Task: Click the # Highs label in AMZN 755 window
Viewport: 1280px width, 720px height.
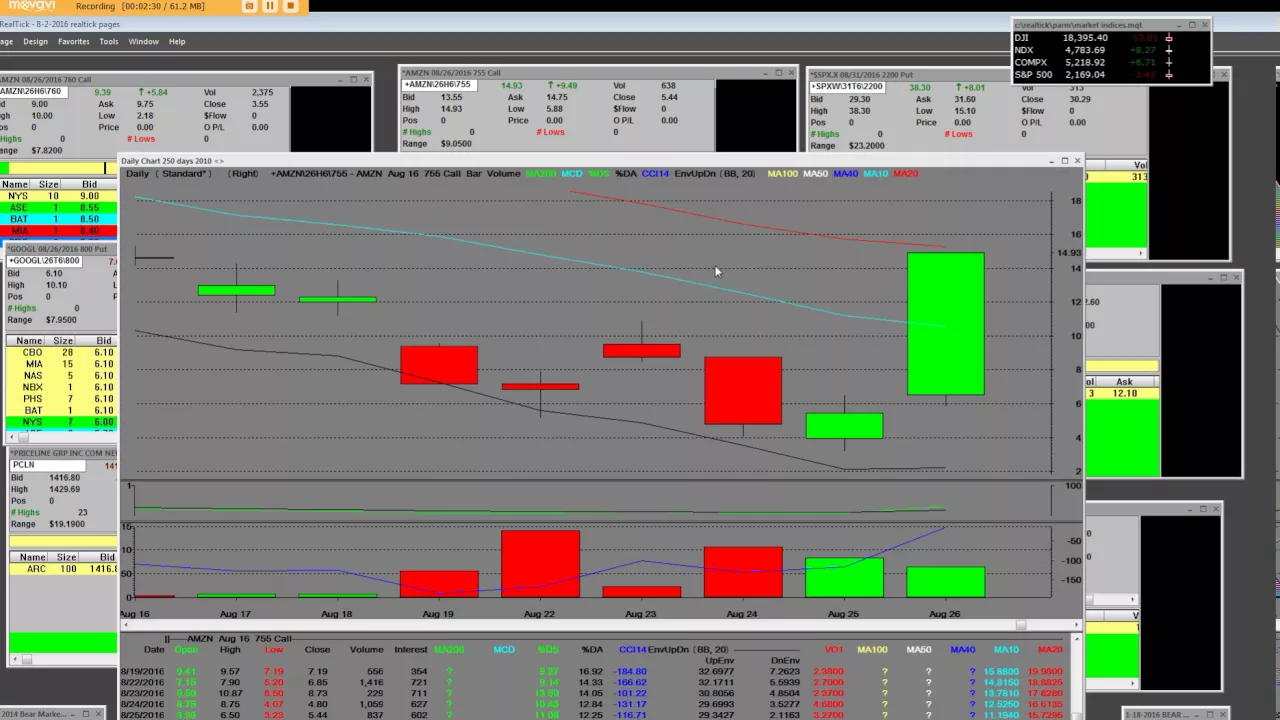Action: [417, 132]
